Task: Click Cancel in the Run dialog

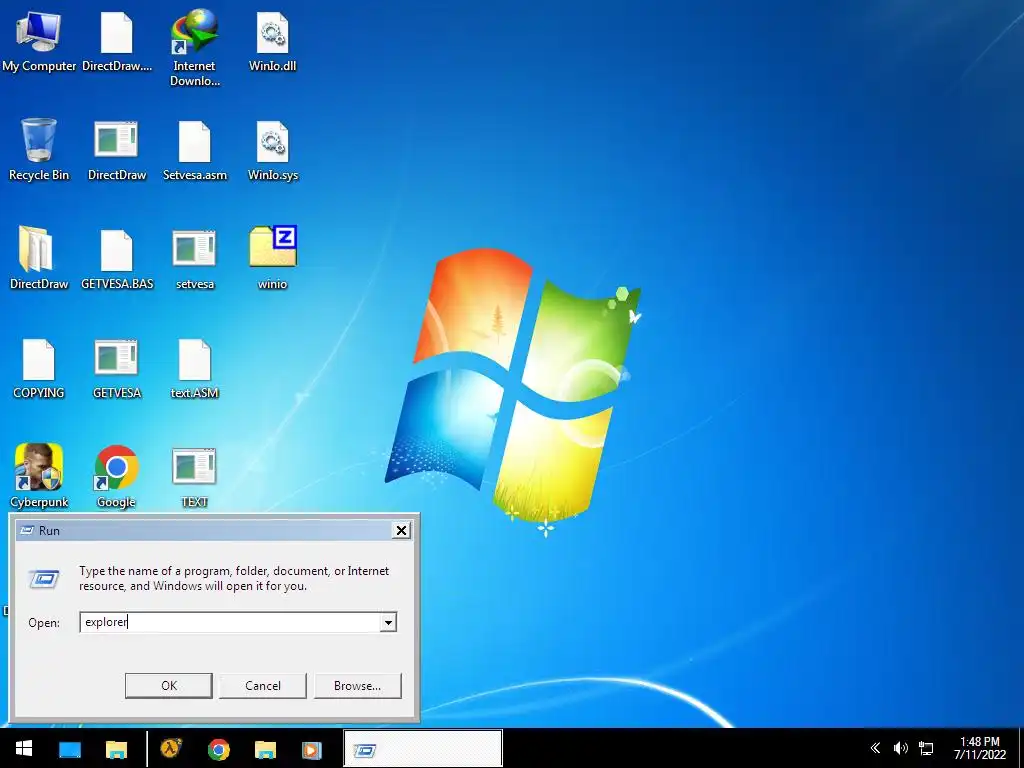Action: 263,686
